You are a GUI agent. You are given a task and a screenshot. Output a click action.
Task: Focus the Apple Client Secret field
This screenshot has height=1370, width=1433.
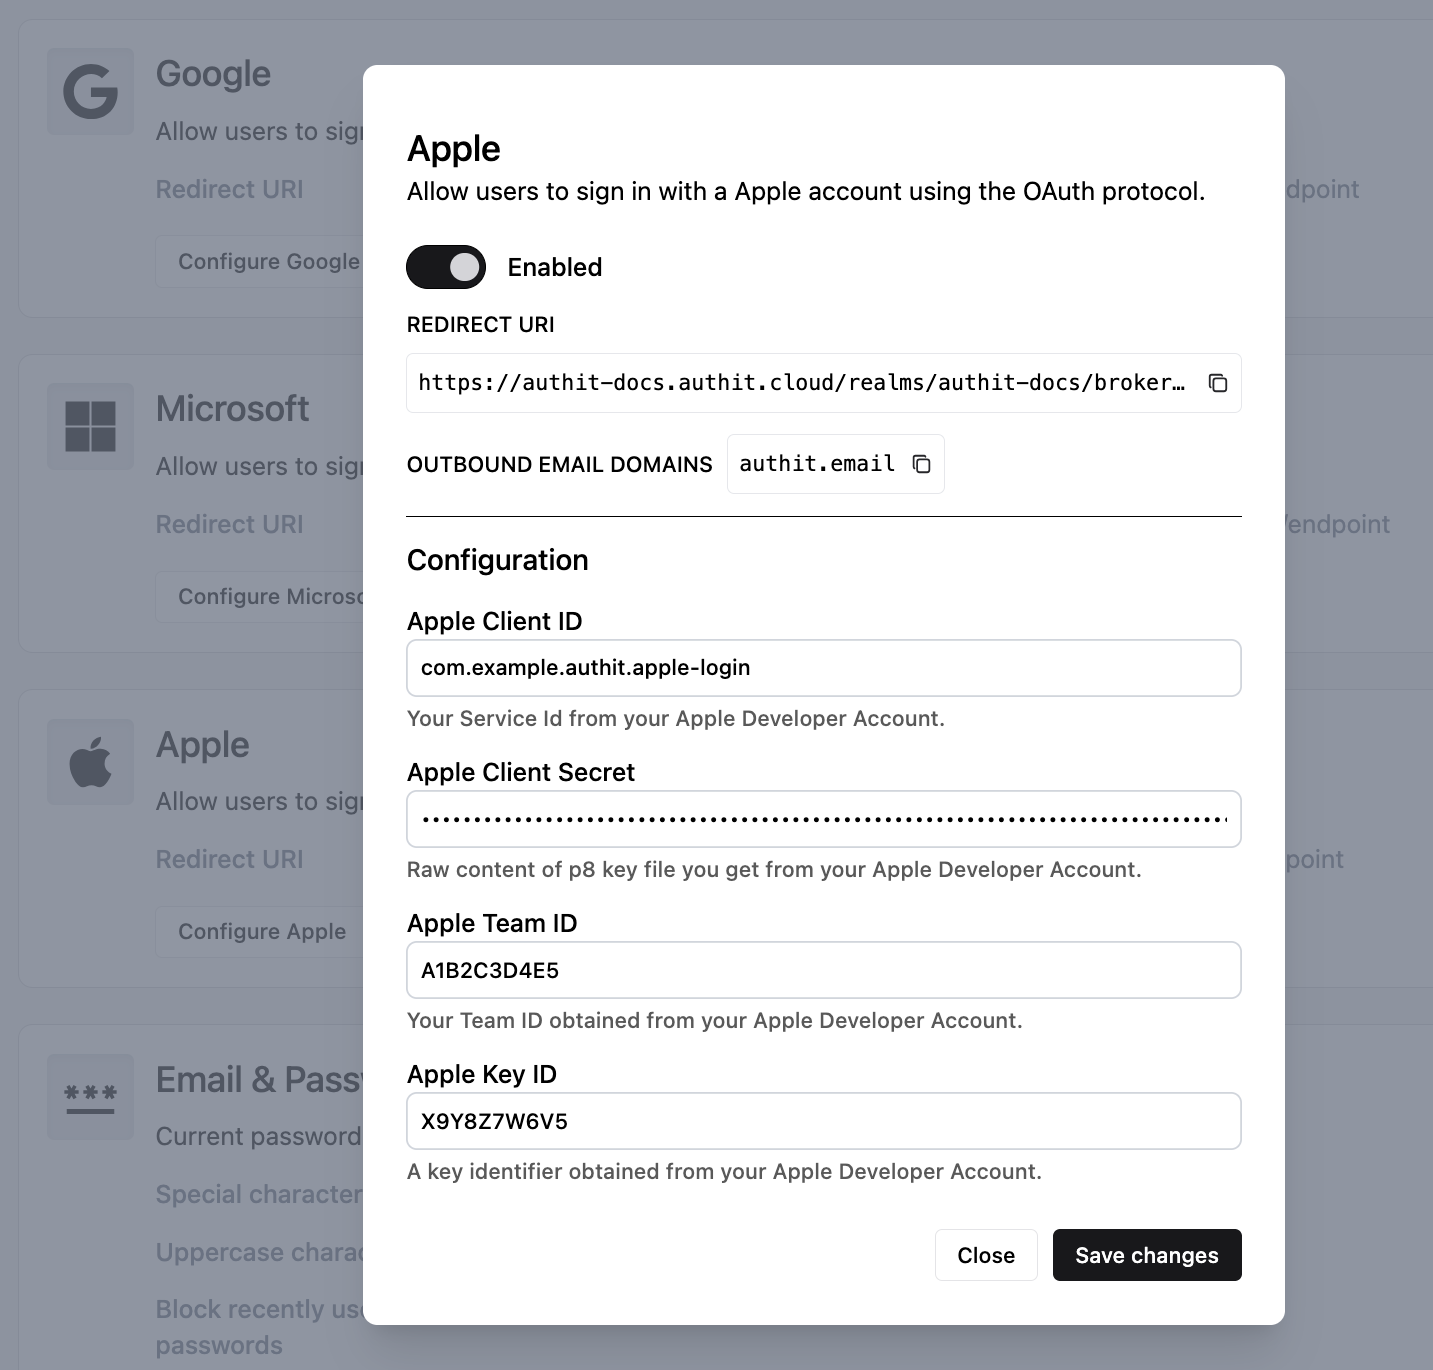823,819
